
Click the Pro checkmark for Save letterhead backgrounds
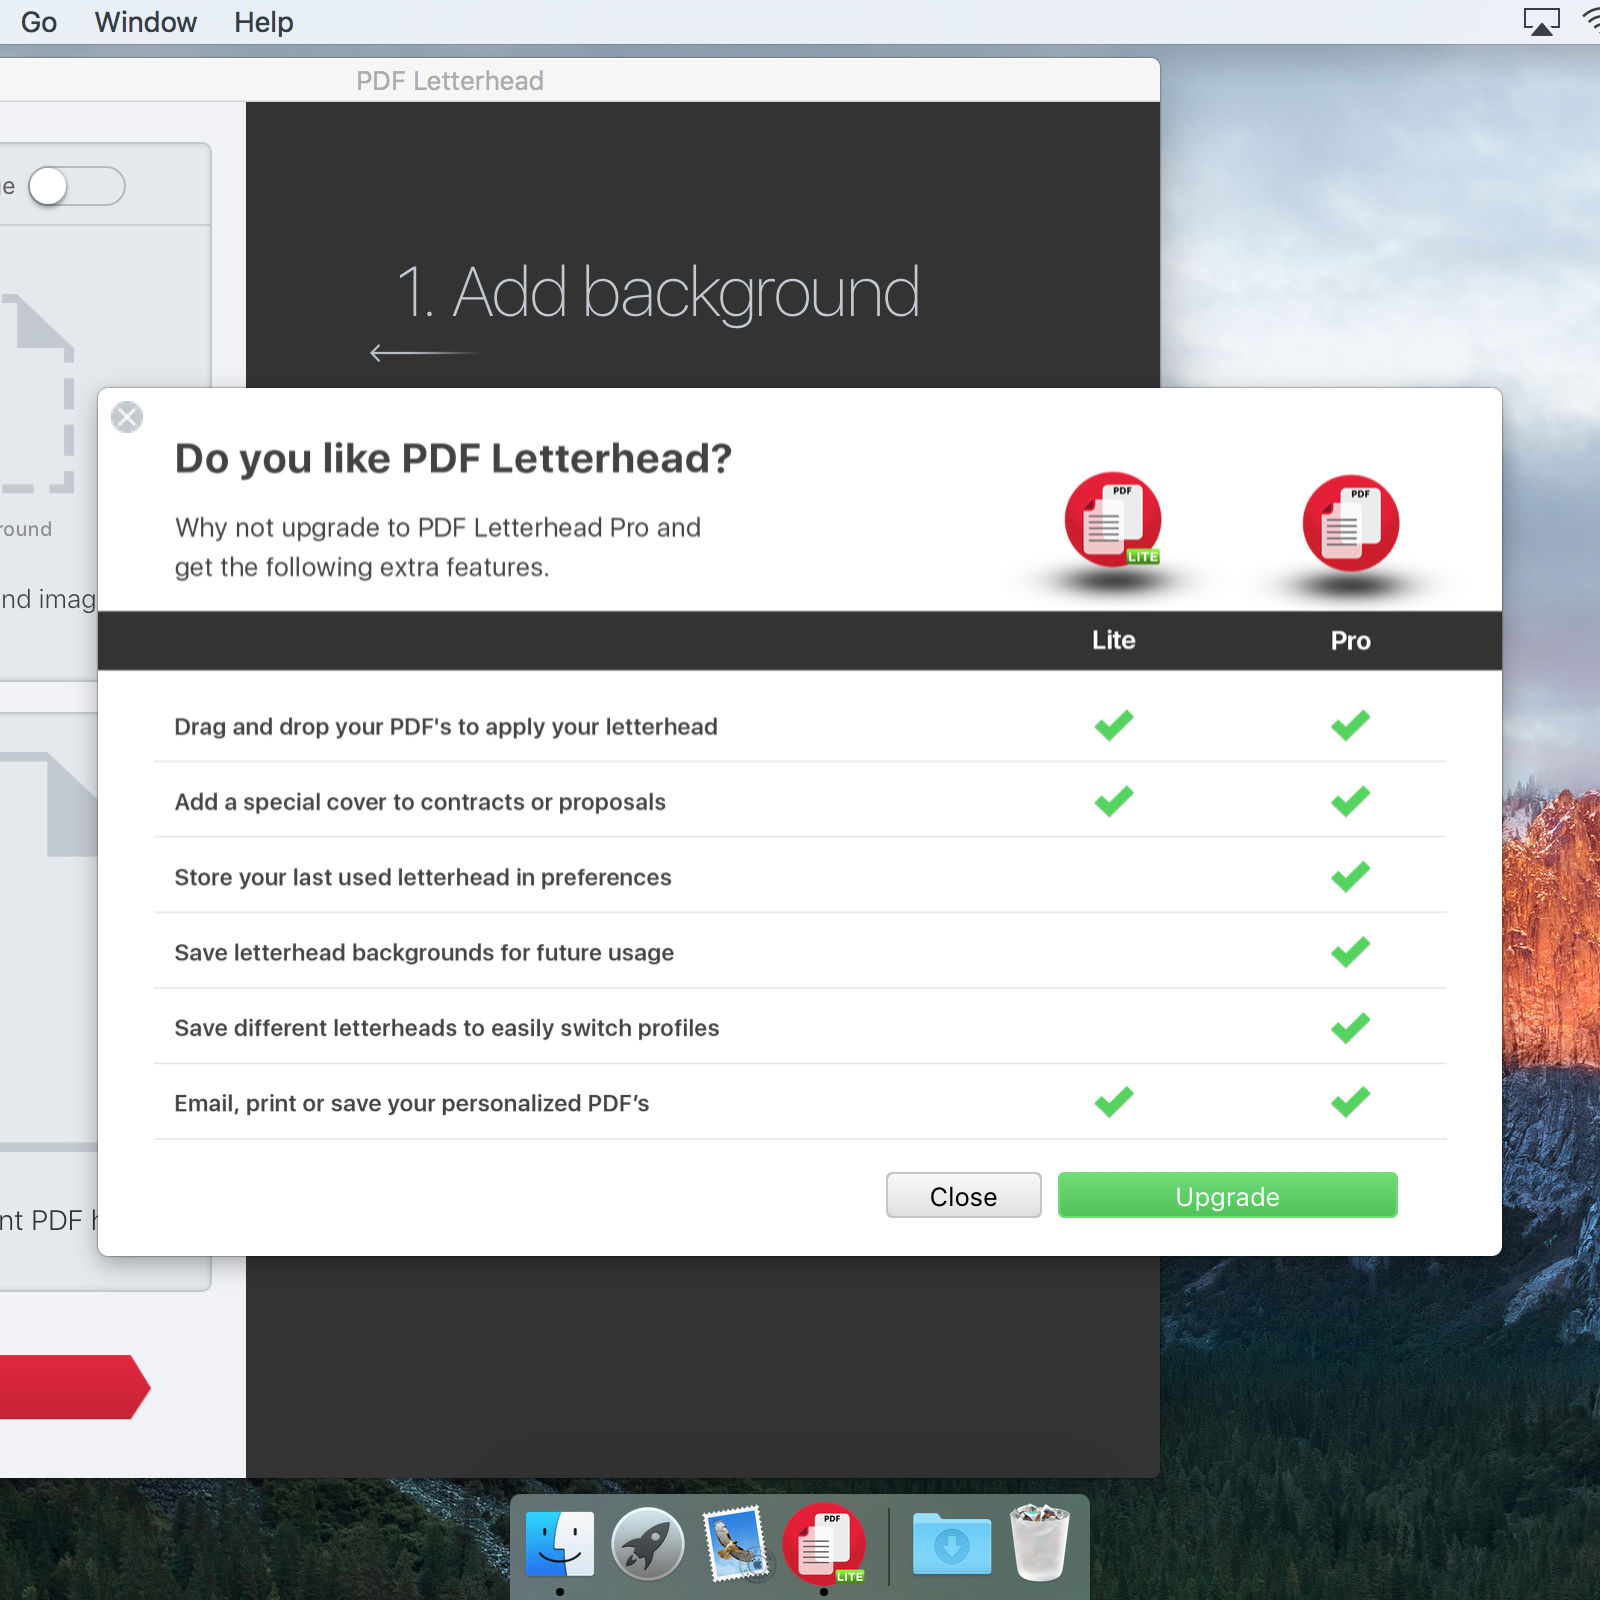[1350, 951]
